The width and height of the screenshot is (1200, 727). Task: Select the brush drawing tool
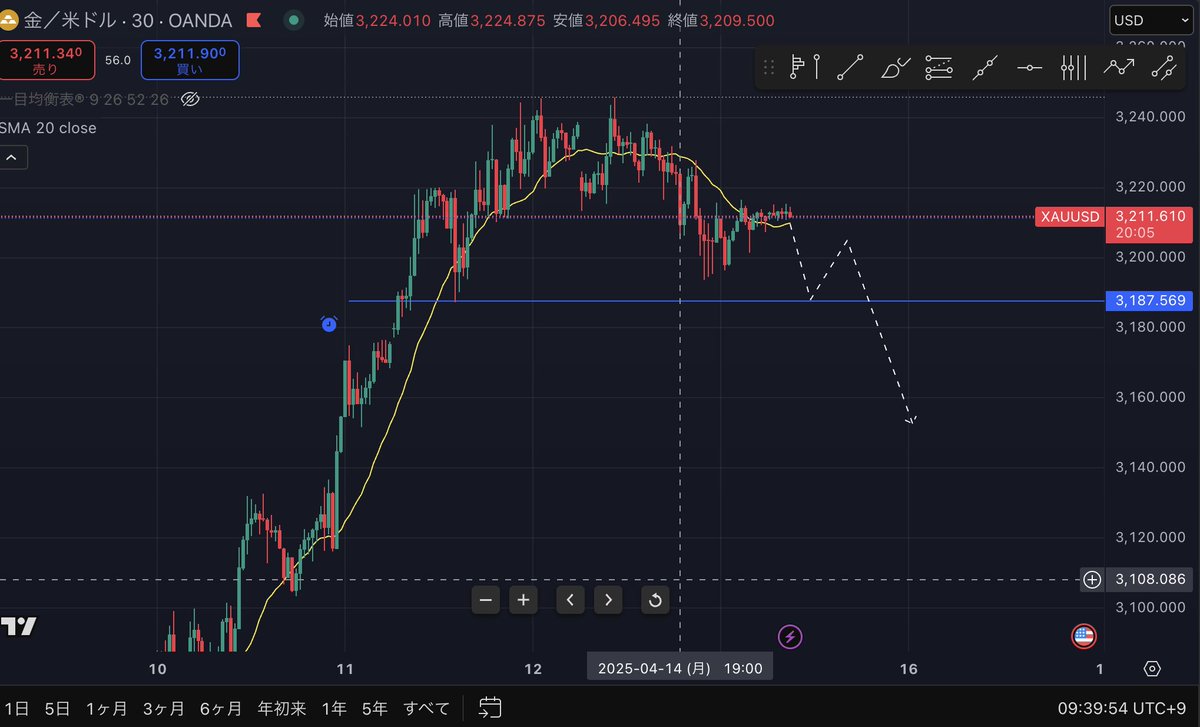(896, 68)
